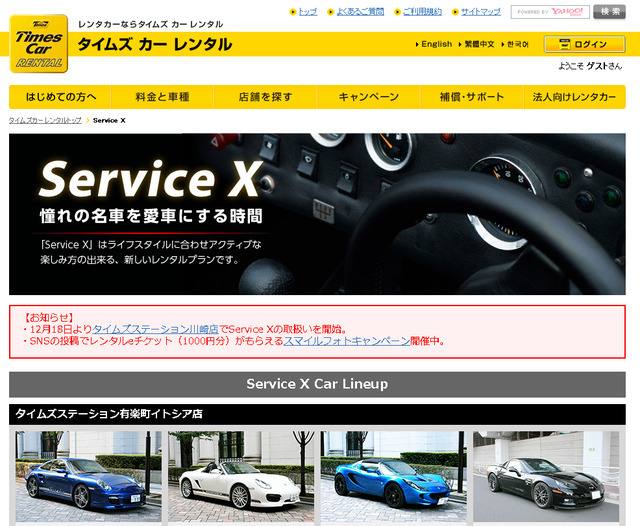Viewport: 640px width, 526px height.
Task: Open よくあるご質問 FAQ link
Action: pyautogui.click(x=360, y=12)
